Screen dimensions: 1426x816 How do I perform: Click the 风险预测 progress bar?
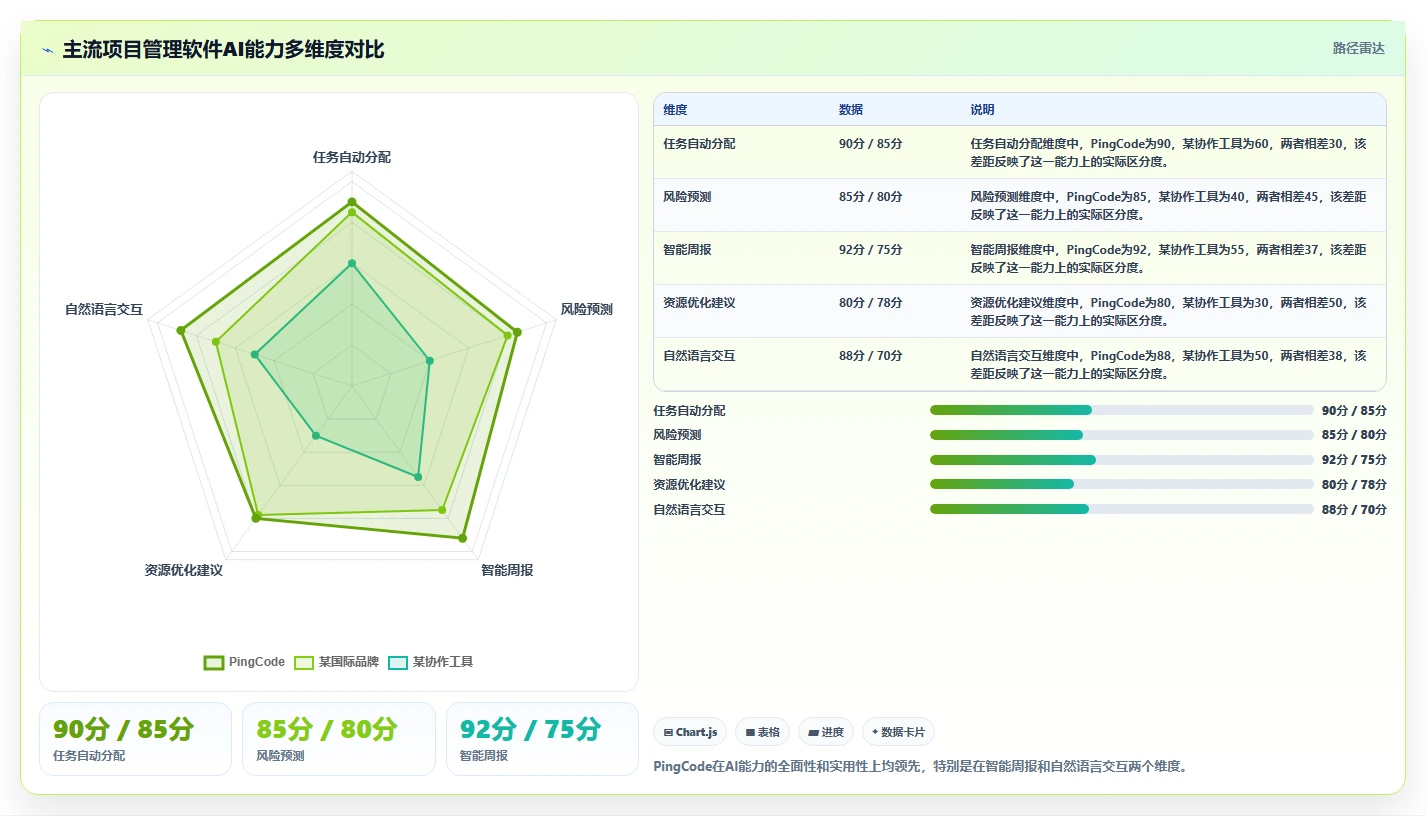(x=1122, y=435)
